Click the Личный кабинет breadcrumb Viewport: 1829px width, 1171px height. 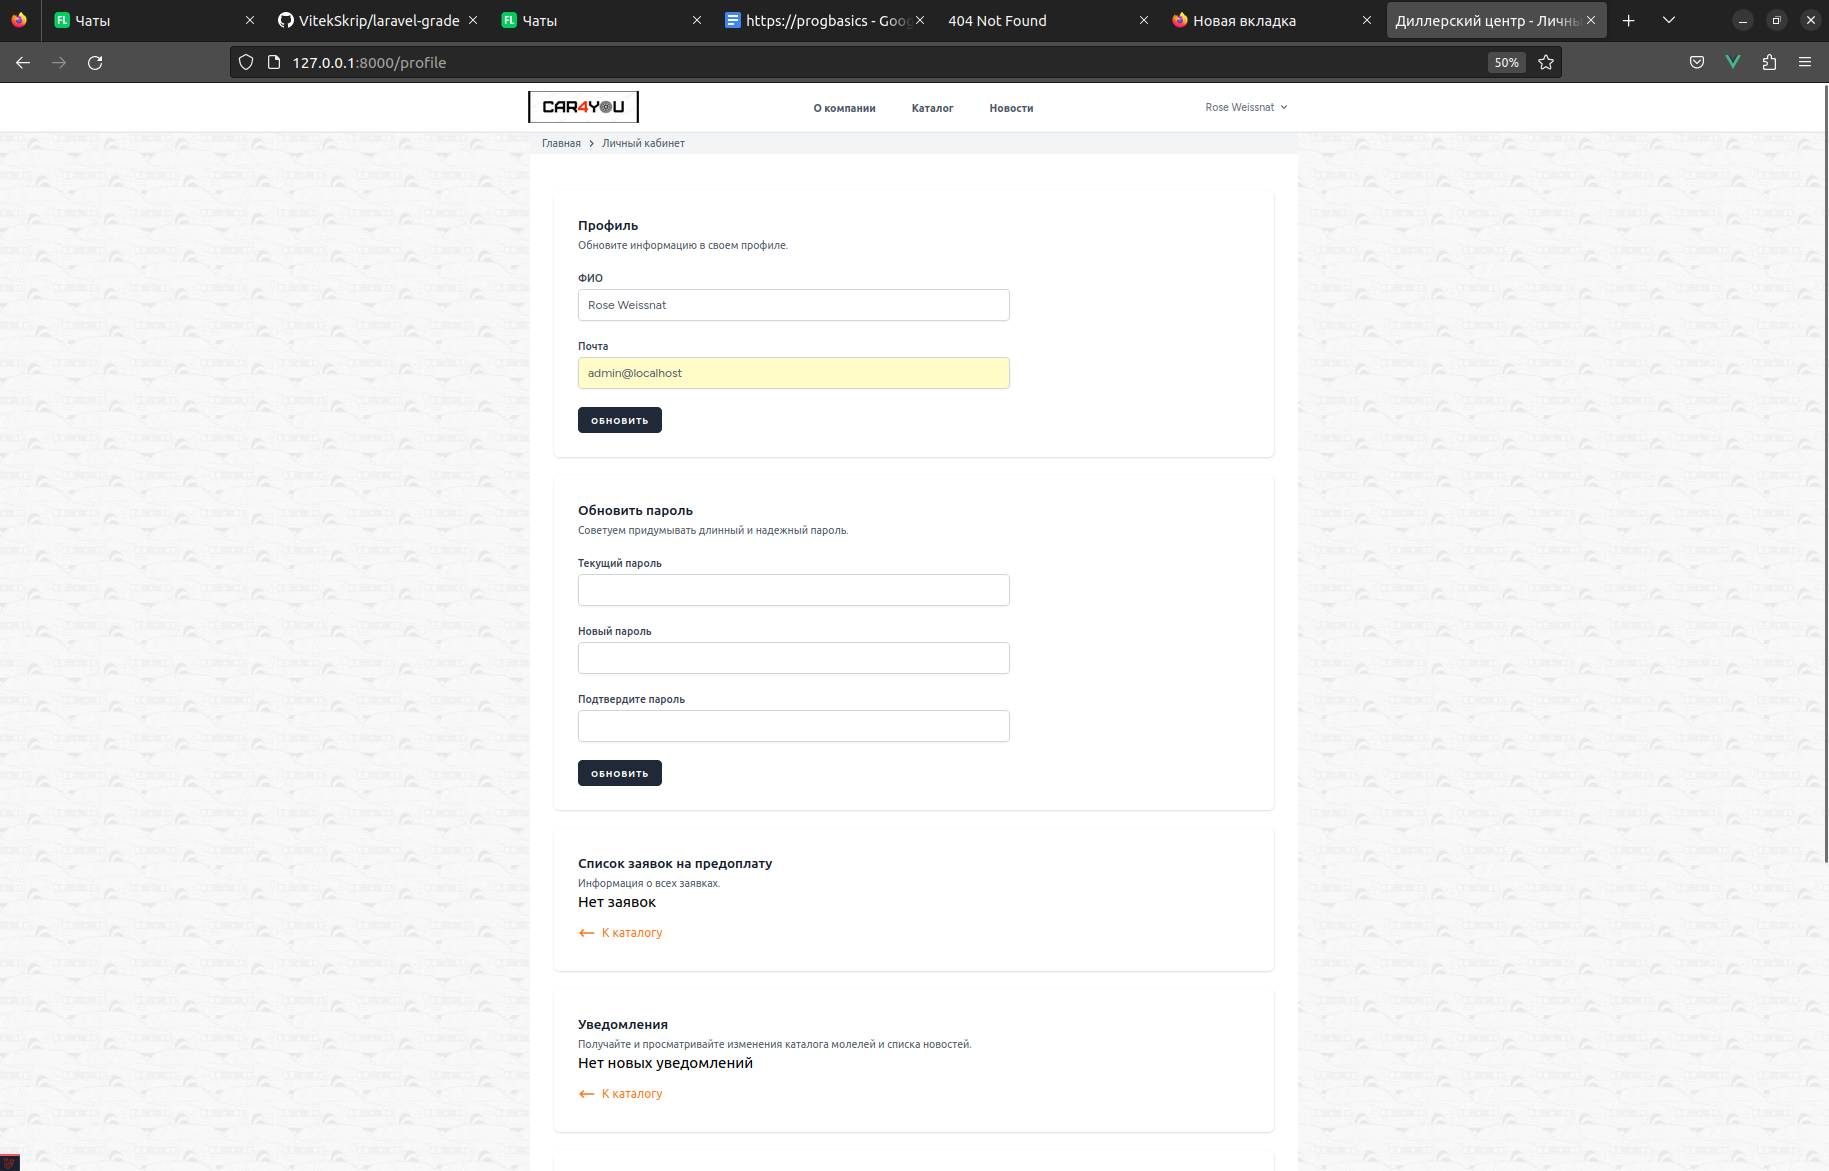click(x=643, y=143)
